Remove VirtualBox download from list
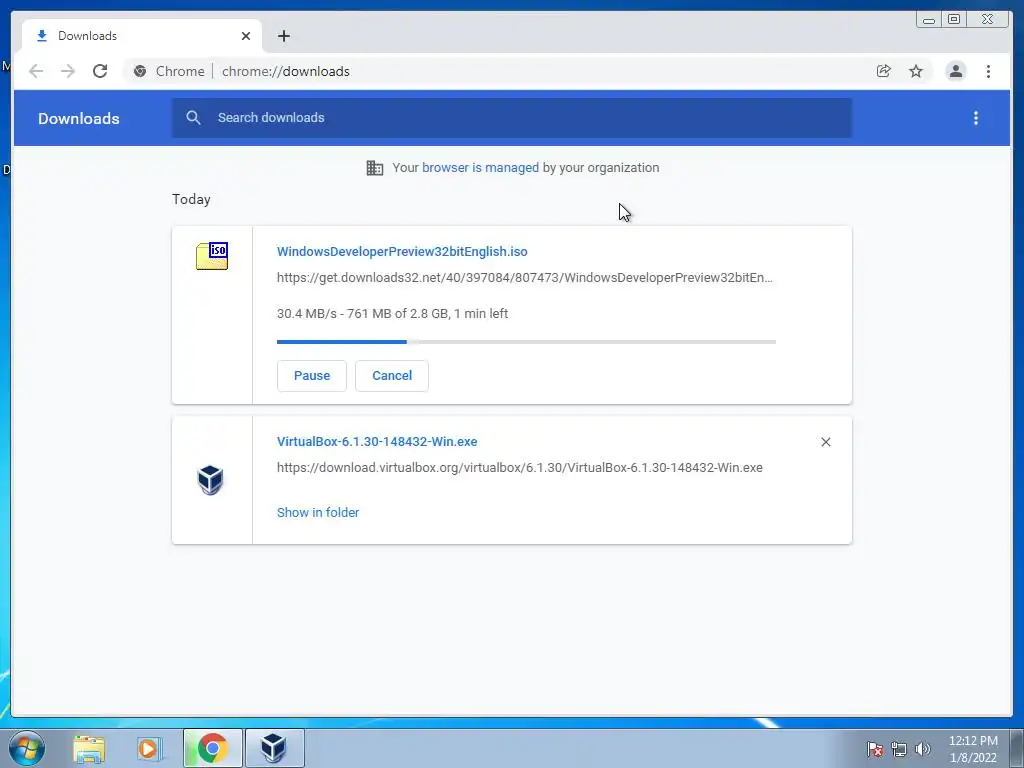This screenshot has width=1024, height=768. pyautogui.click(x=825, y=442)
